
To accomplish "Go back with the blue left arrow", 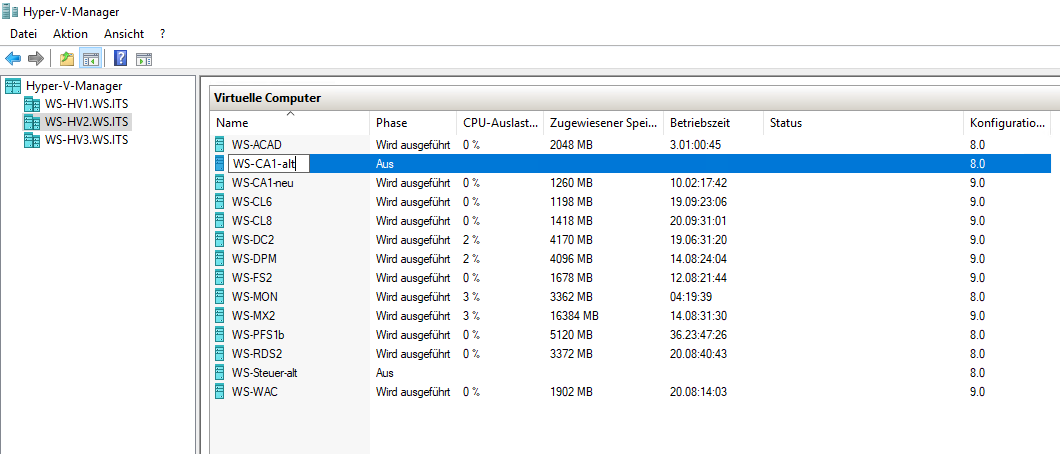I will [12, 59].
